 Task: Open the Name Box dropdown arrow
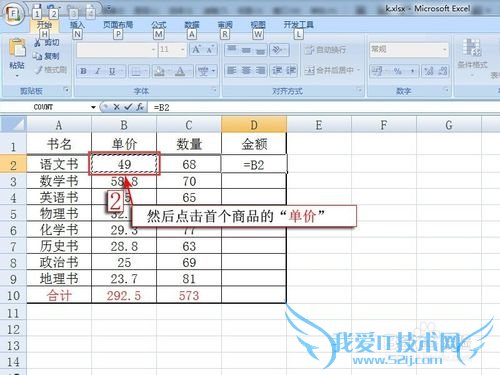pos(93,107)
